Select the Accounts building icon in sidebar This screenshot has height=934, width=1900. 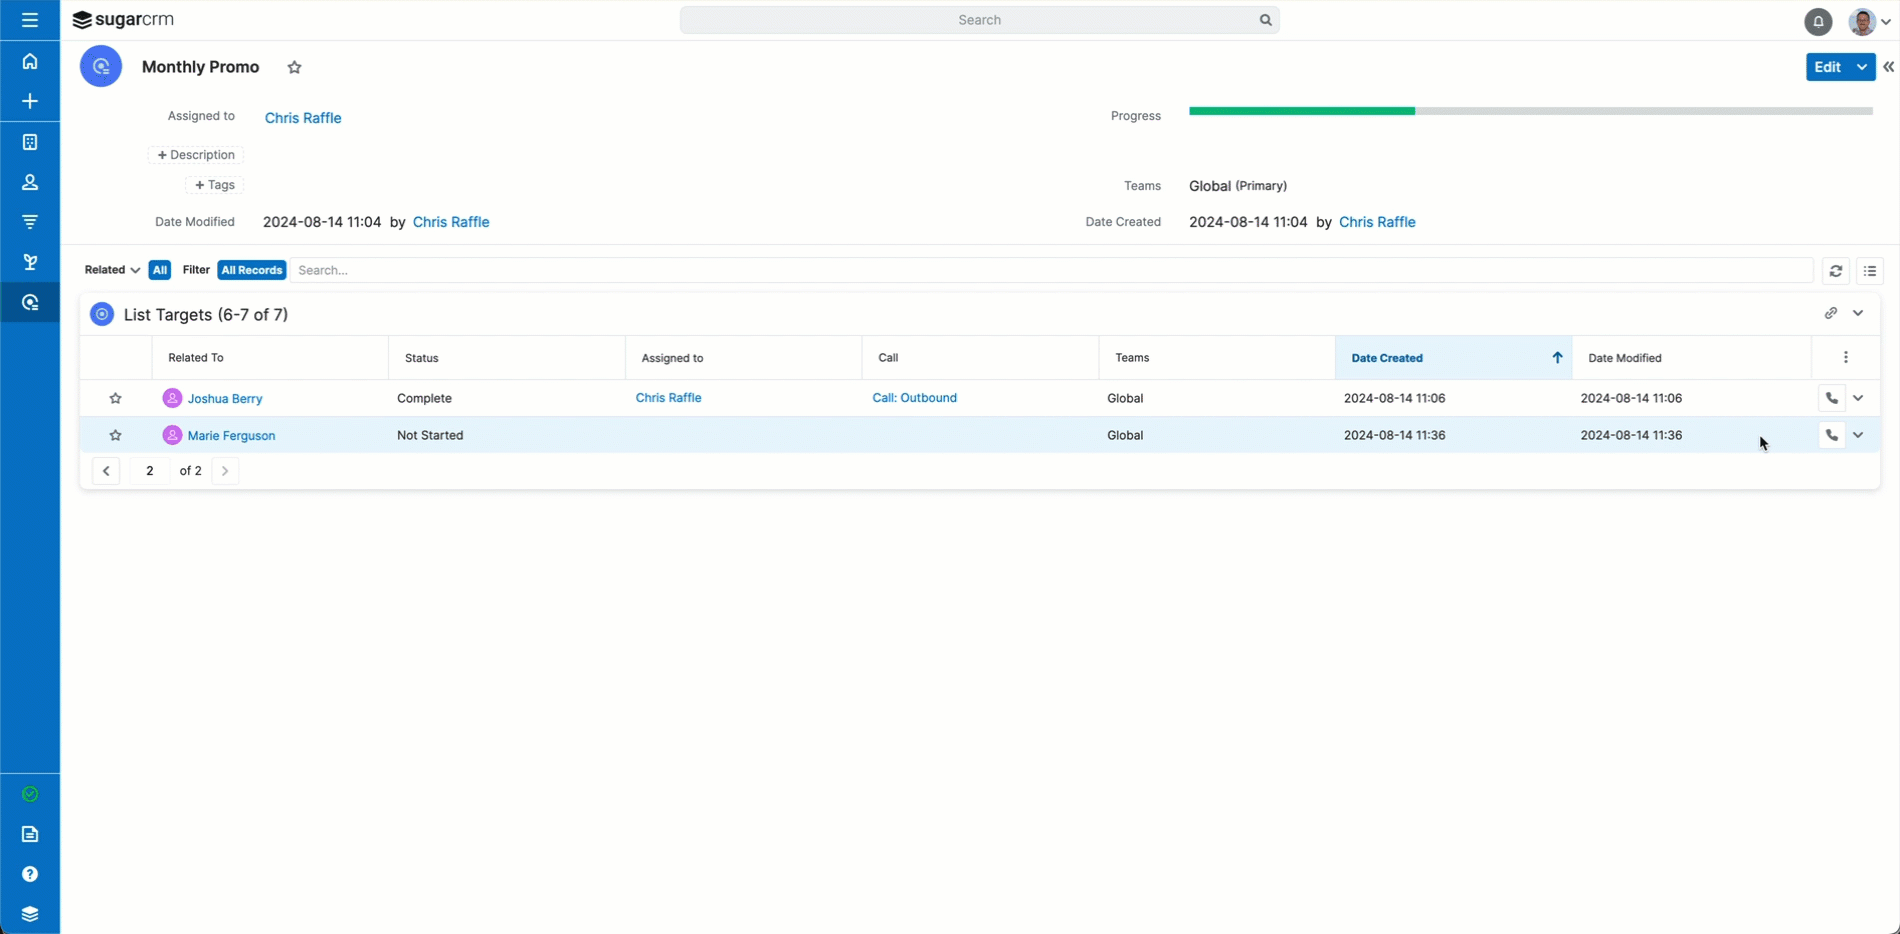(x=30, y=142)
